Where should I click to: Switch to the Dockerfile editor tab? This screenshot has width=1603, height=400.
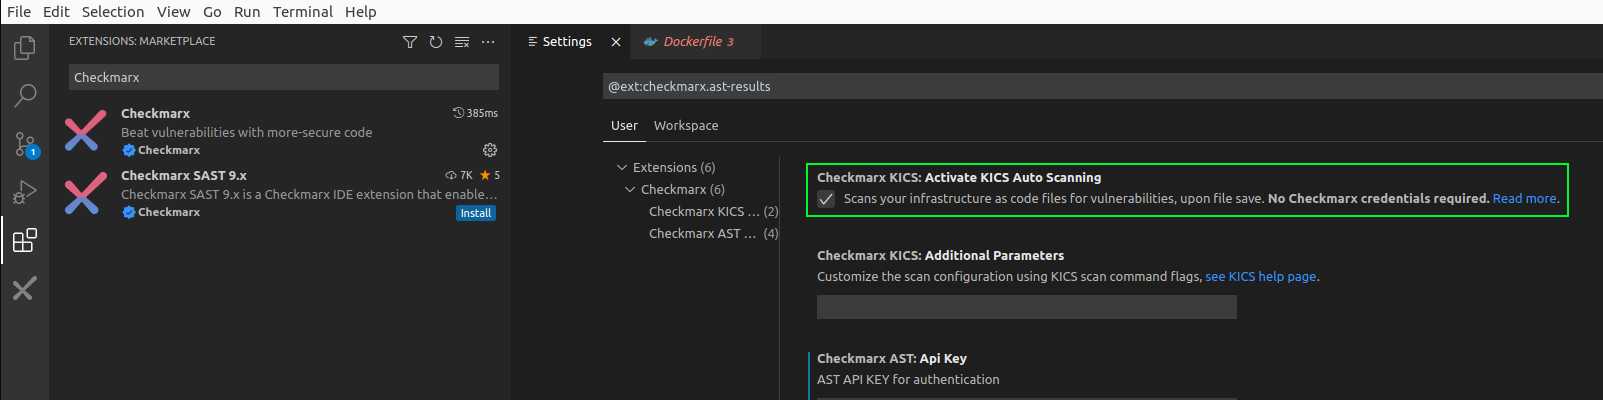pos(697,42)
